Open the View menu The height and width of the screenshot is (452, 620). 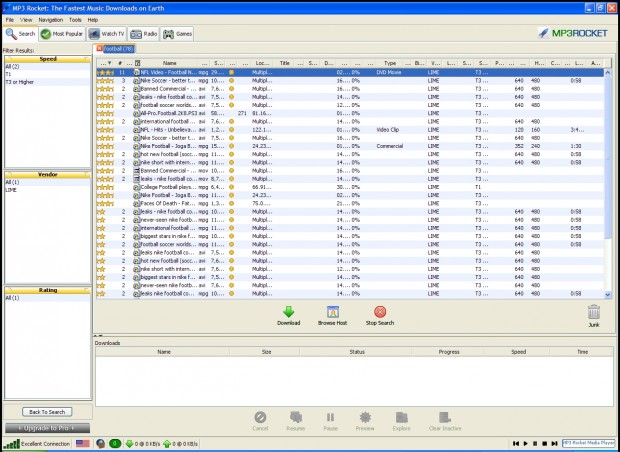pyautogui.click(x=26, y=20)
